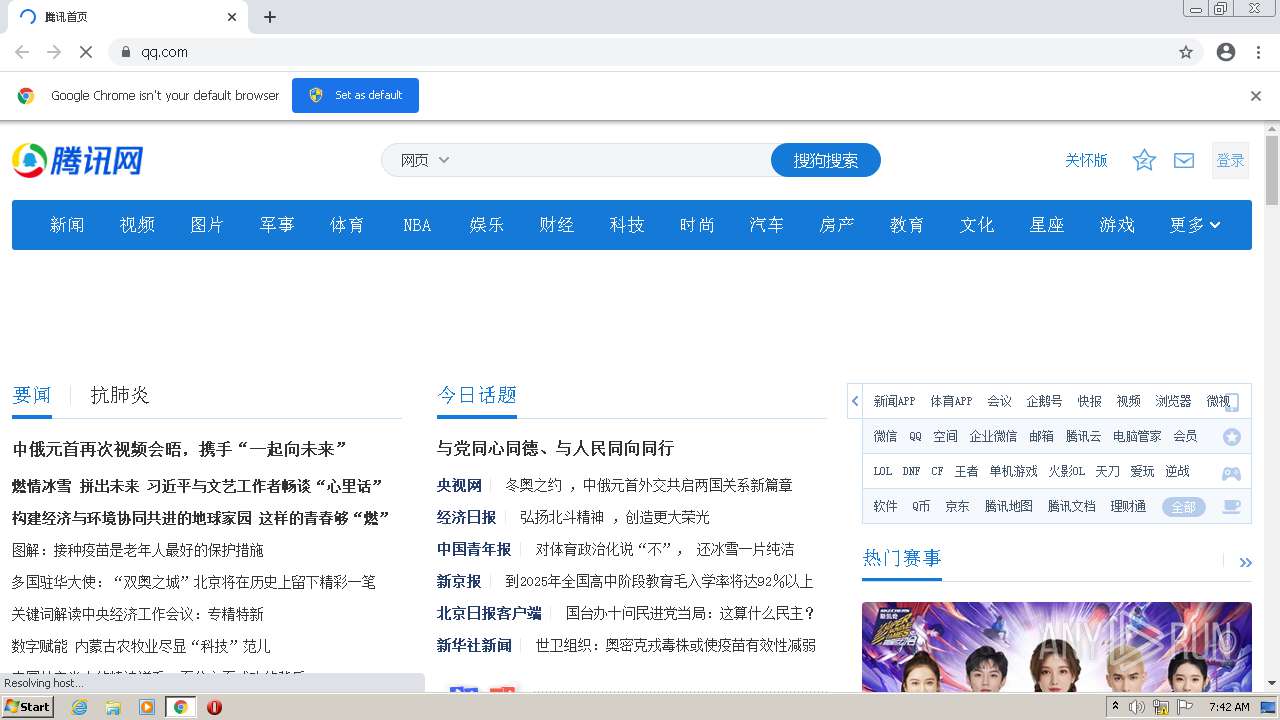Open the 视频 navigation item
Image resolution: width=1280 pixels, height=720 pixels.
pyautogui.click(x=137, y=225)
